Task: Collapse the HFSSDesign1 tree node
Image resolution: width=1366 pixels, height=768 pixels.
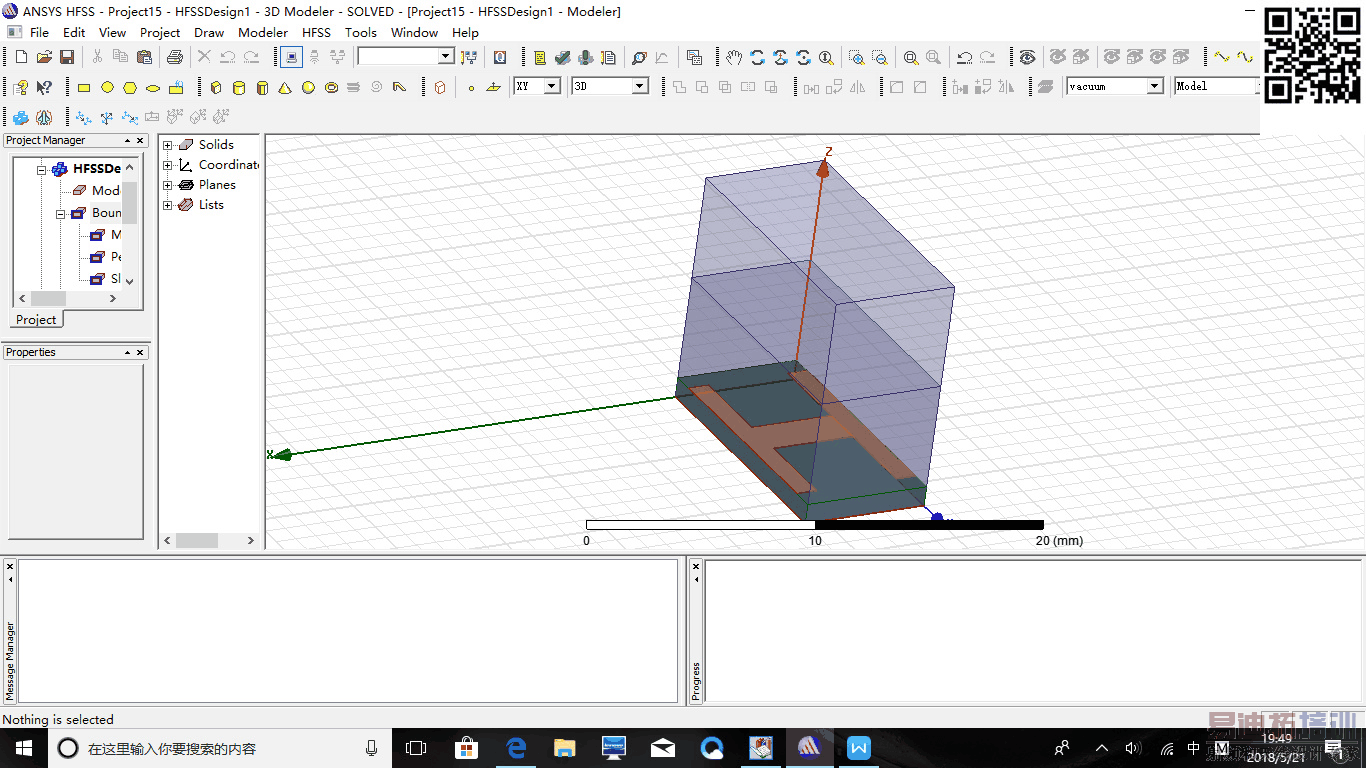Action: pyautogui.click(x=42, y=170)
